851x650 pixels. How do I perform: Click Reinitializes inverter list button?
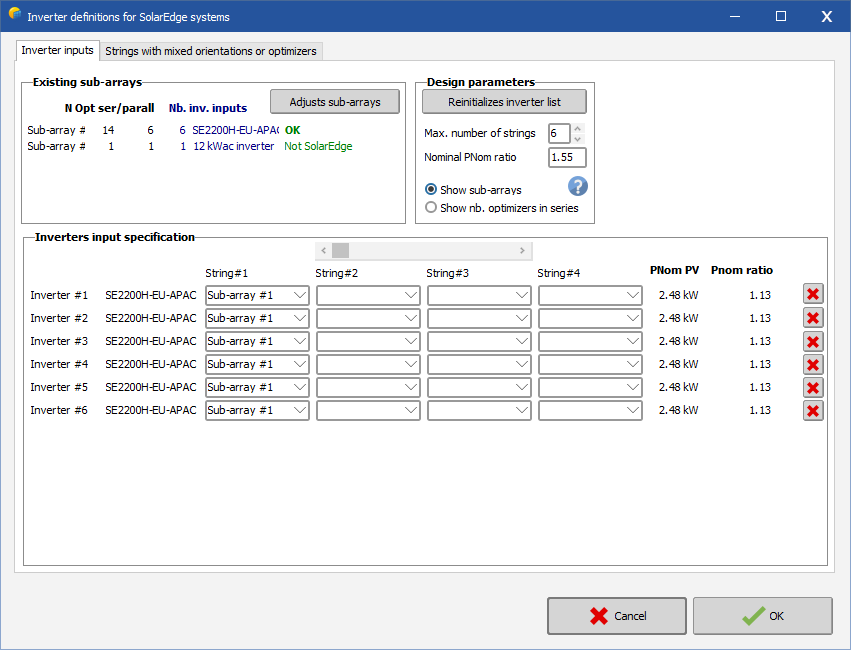pyautogui.click(x=504, y=102)
